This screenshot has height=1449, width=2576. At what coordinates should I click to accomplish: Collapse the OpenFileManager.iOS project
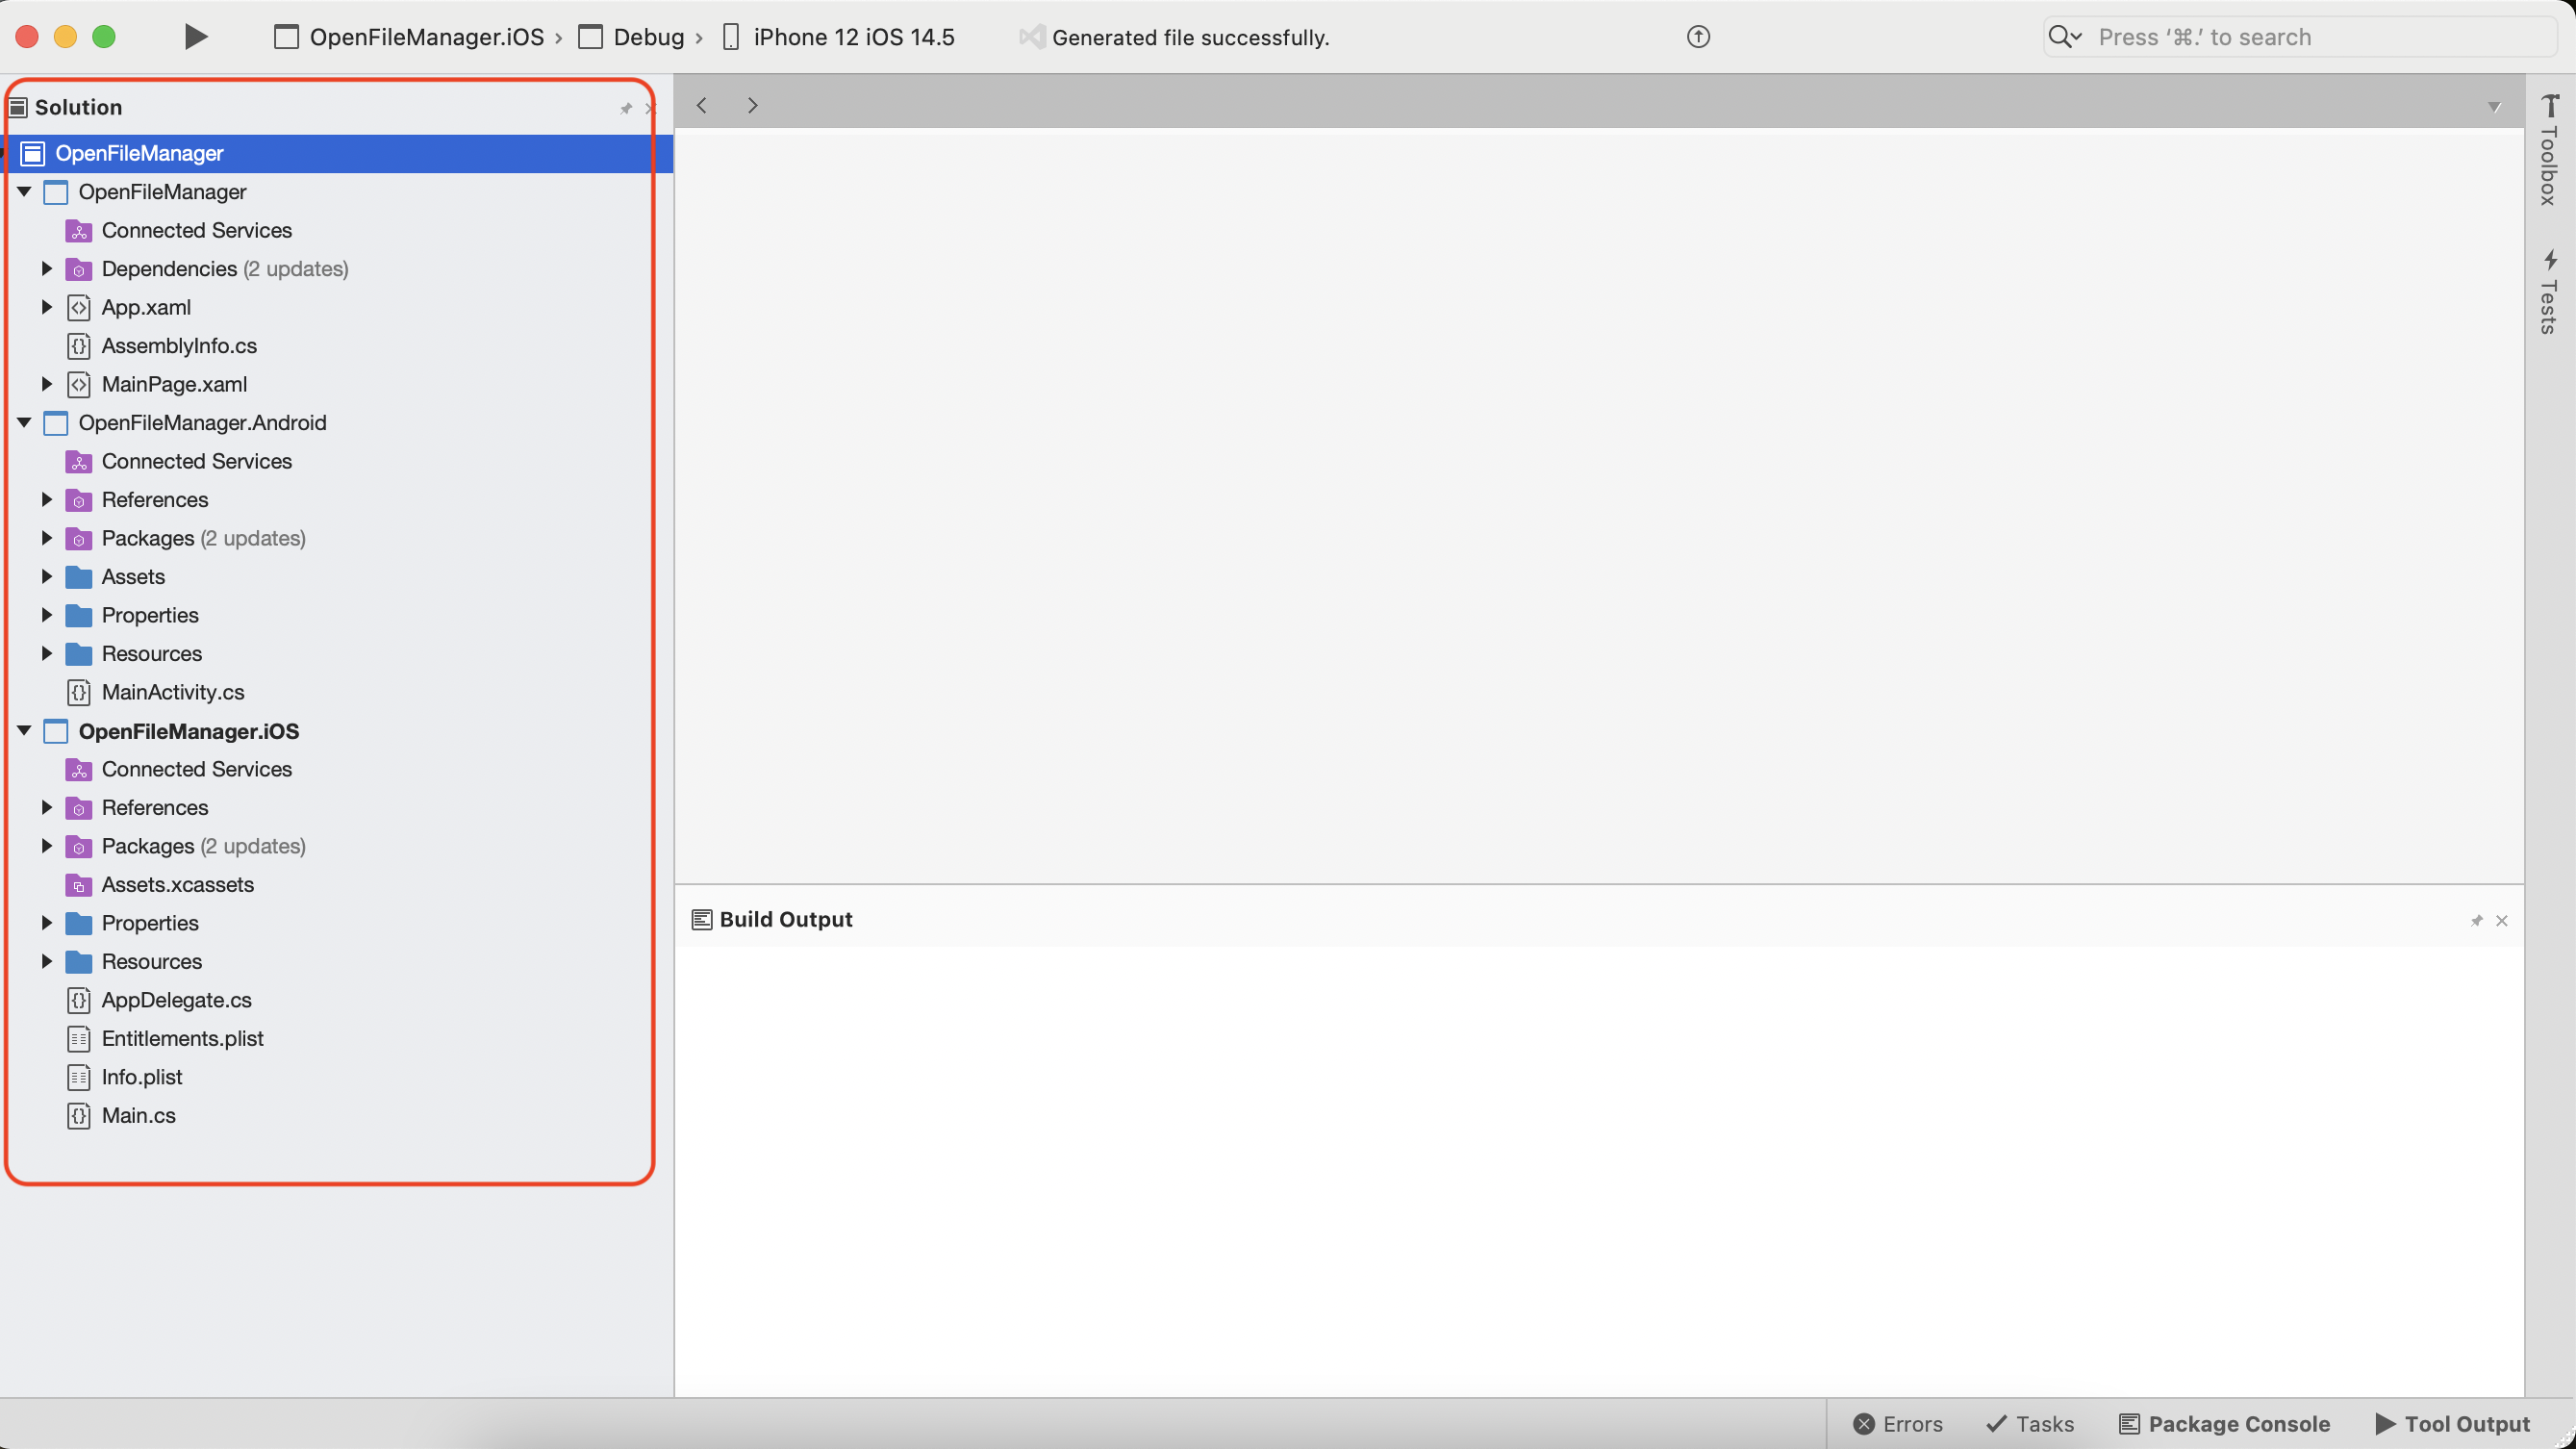pyautogui.click(x=24, y=730)
